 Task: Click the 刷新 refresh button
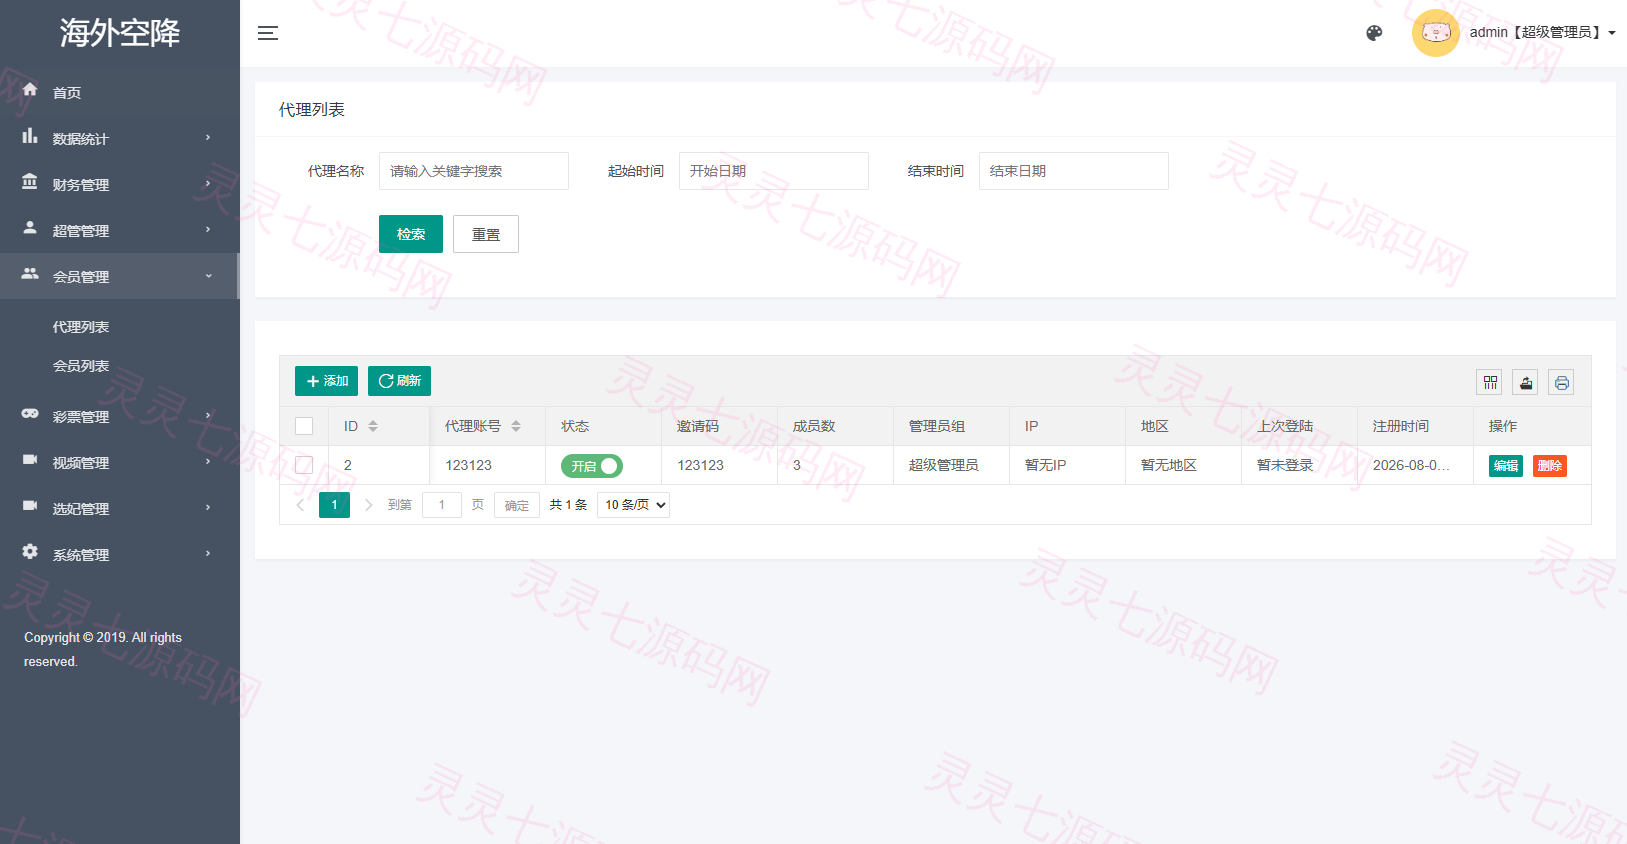[x=399, y=381]
